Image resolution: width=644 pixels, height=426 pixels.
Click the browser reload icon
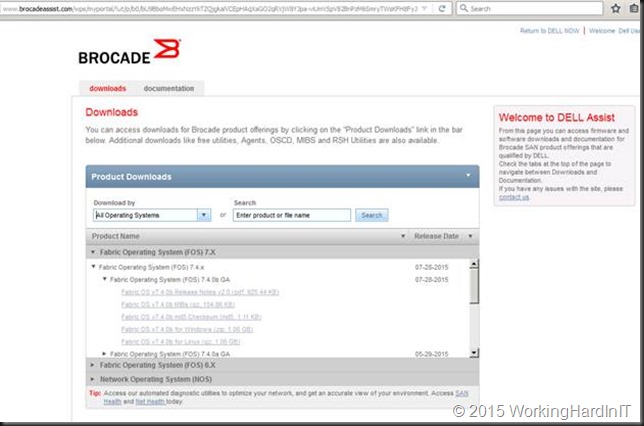point(442,8)
